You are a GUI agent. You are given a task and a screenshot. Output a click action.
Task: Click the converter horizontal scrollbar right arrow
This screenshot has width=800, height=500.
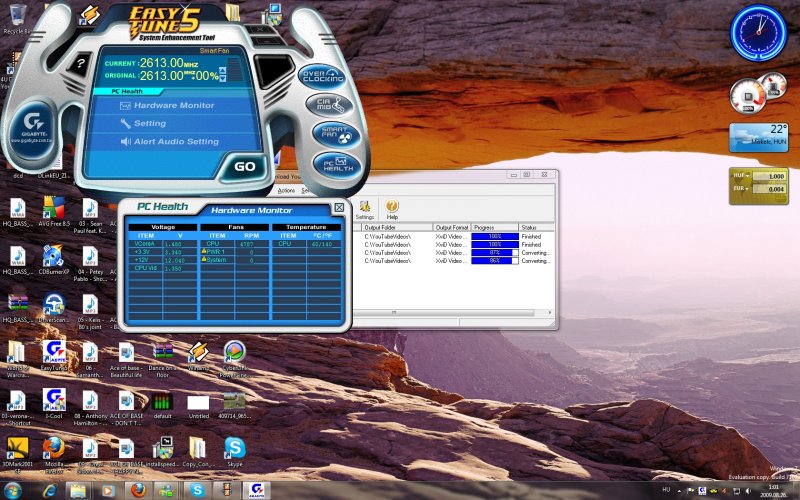[549, 312]
